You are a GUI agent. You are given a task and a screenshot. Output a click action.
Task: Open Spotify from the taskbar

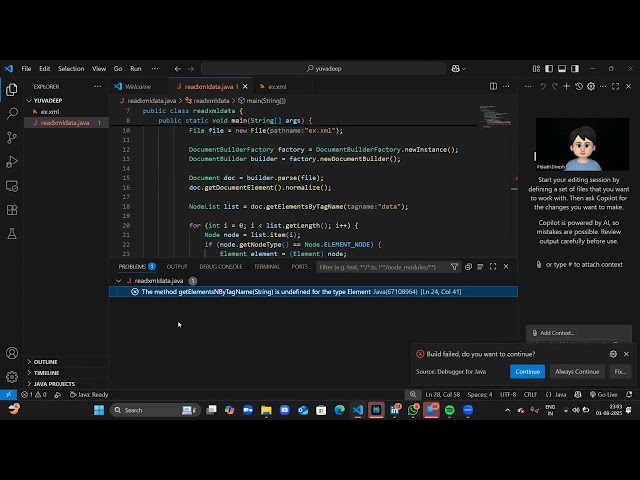tap(449, 410)
